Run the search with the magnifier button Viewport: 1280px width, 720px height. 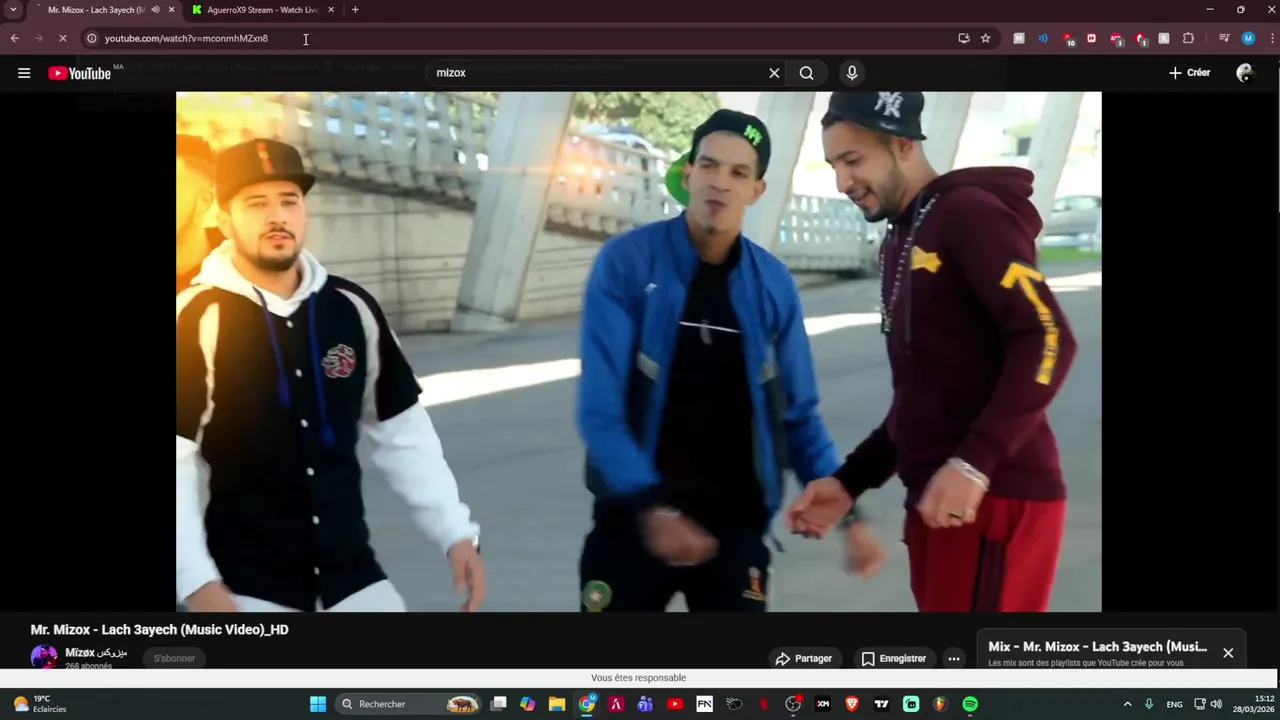806,73
